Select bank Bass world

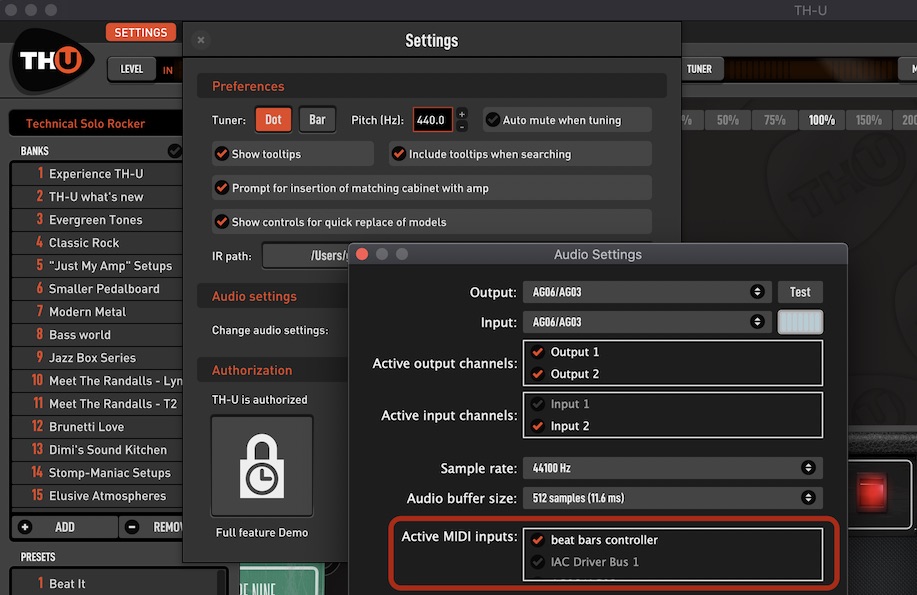click(97, 335)
